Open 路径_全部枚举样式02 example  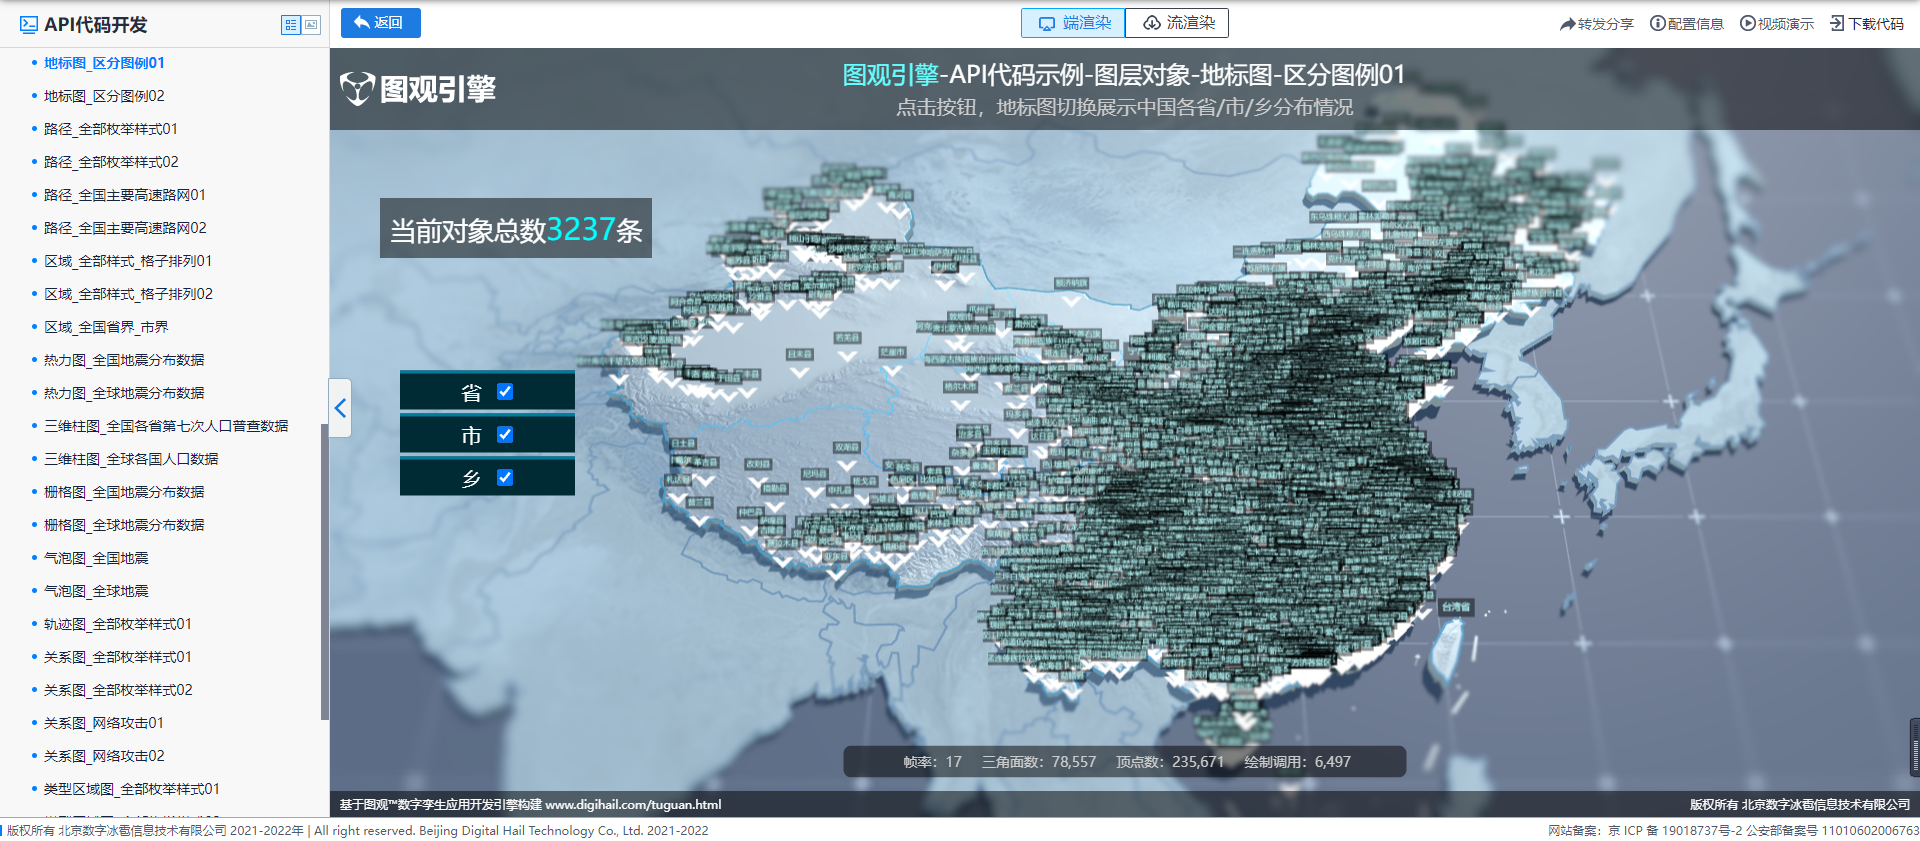point(111,162)
